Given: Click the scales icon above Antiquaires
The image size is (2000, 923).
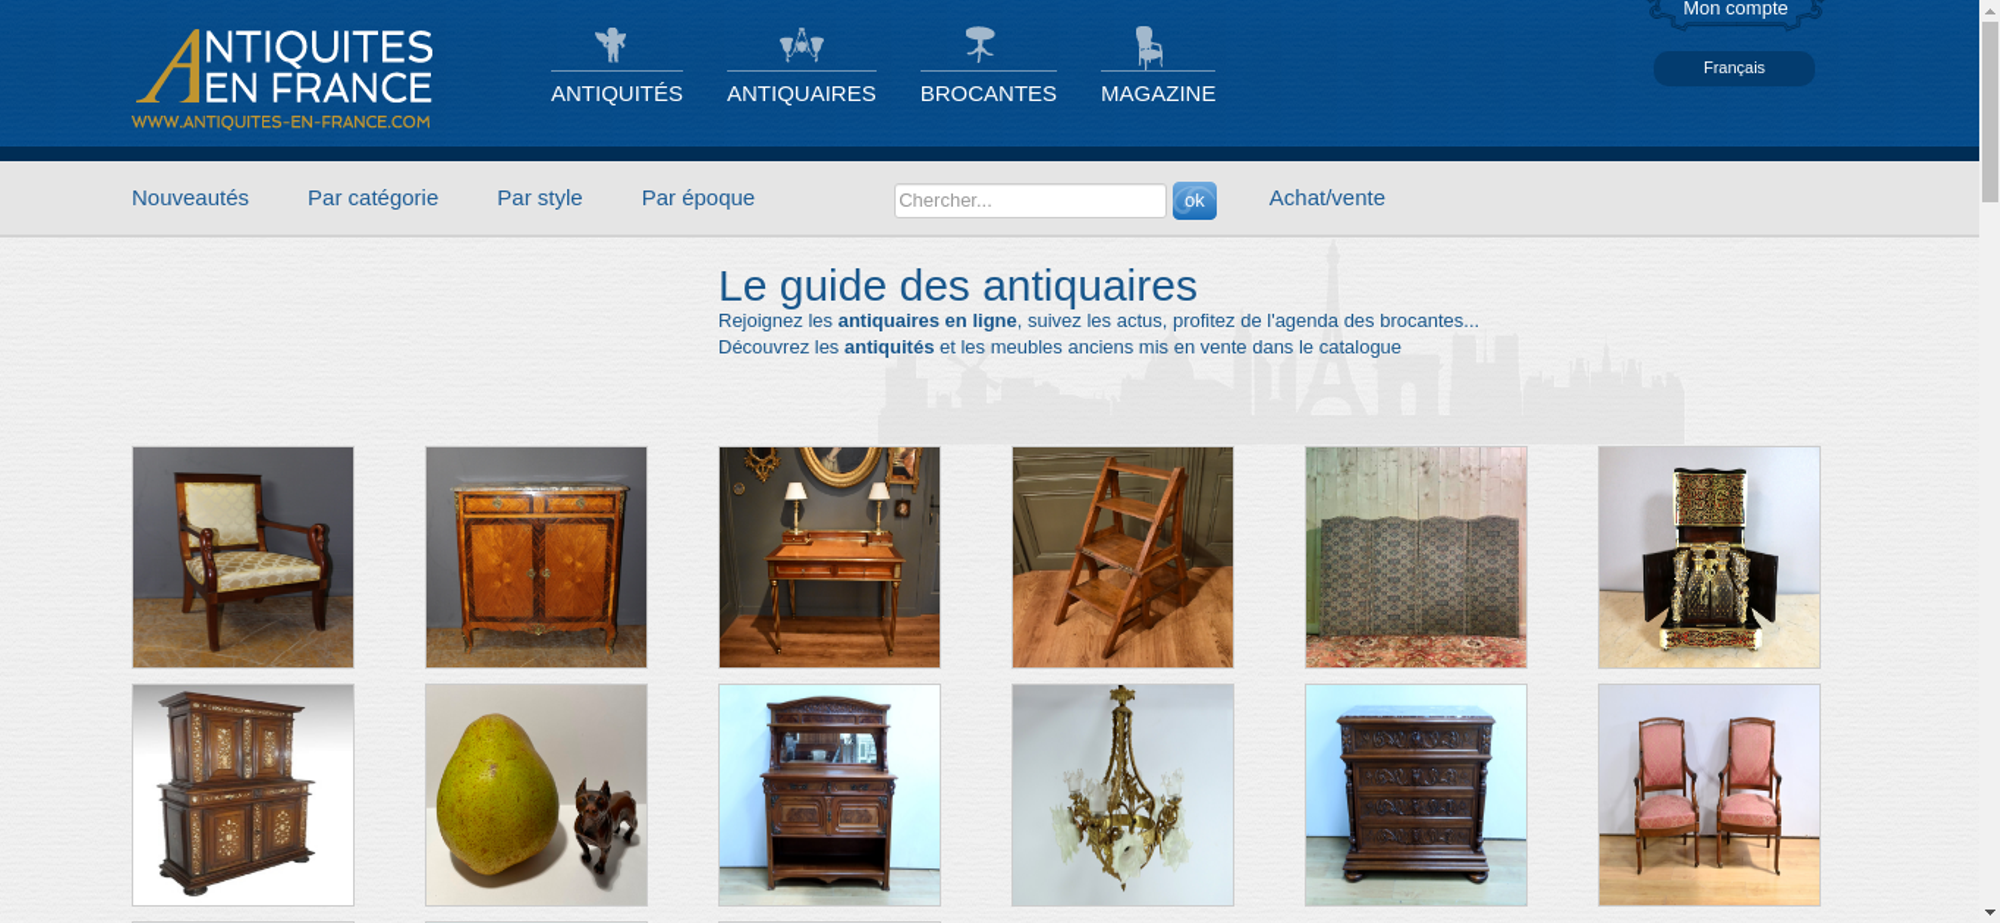Looking at the screenshot, I should 801,45.
